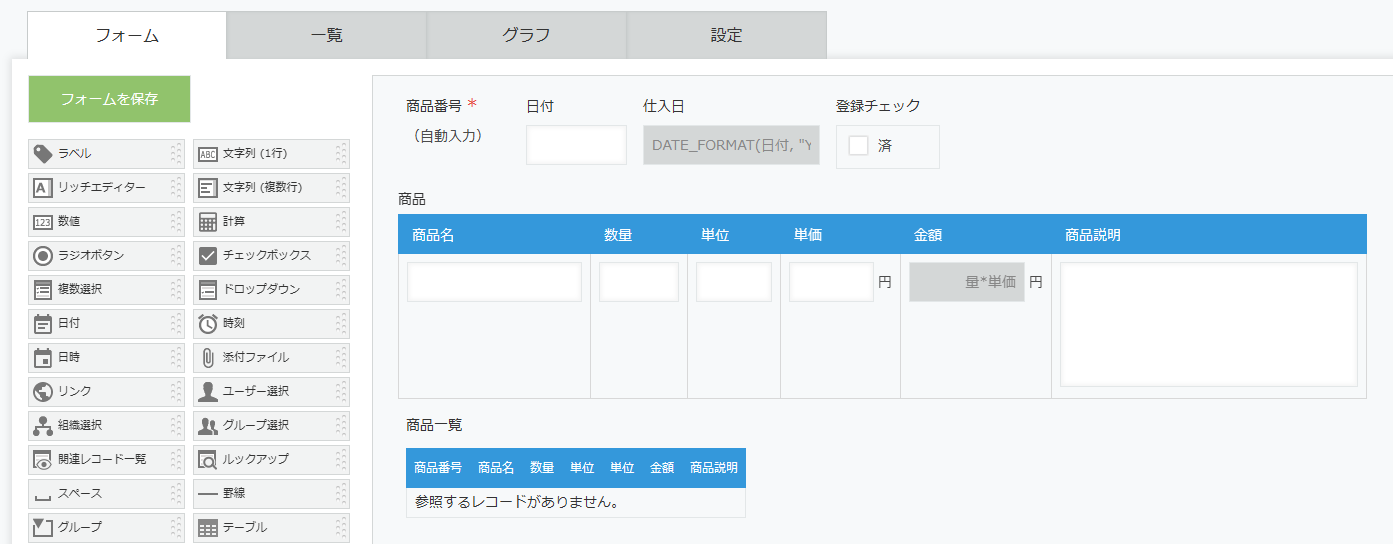Pick the 文字列 (1行) field icon

click(208, 154)
